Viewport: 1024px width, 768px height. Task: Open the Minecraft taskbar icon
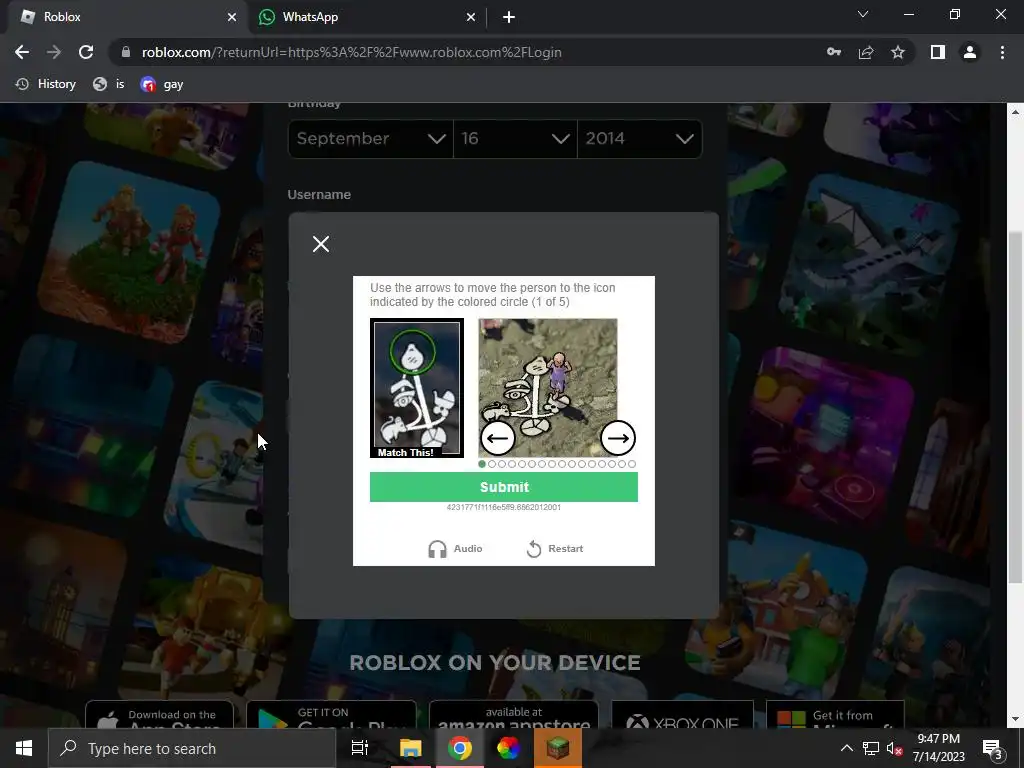tap(558, 748)
